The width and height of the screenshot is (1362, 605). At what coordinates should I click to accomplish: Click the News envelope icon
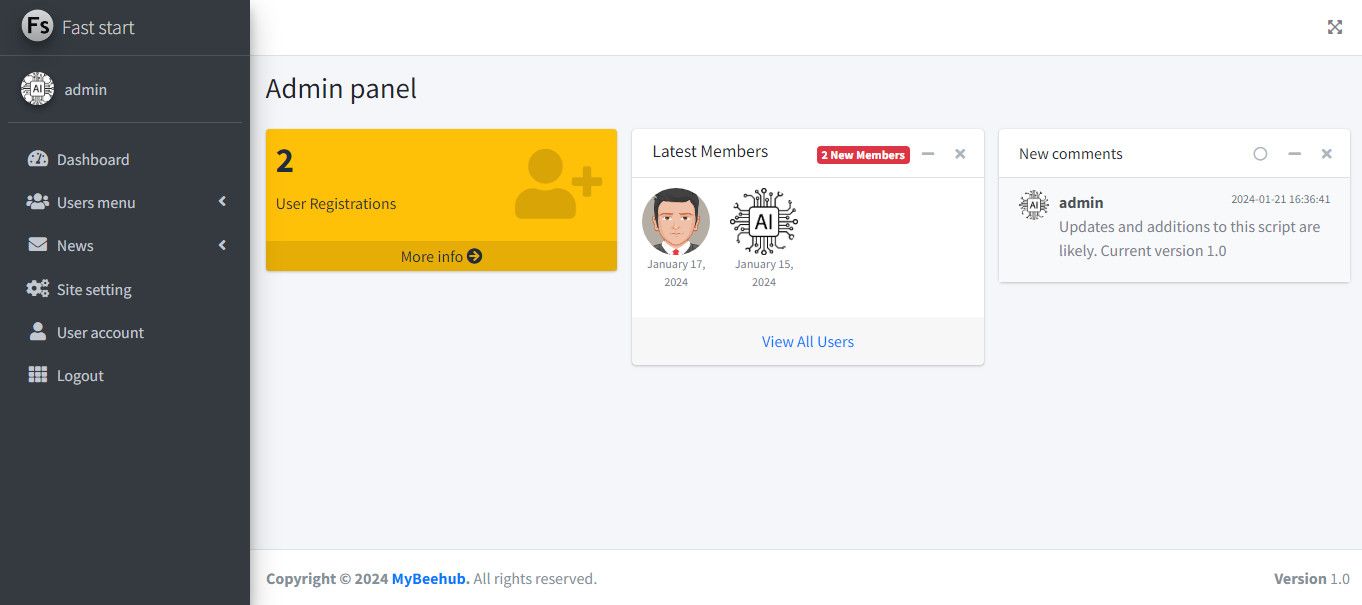(x=38, y=245)
